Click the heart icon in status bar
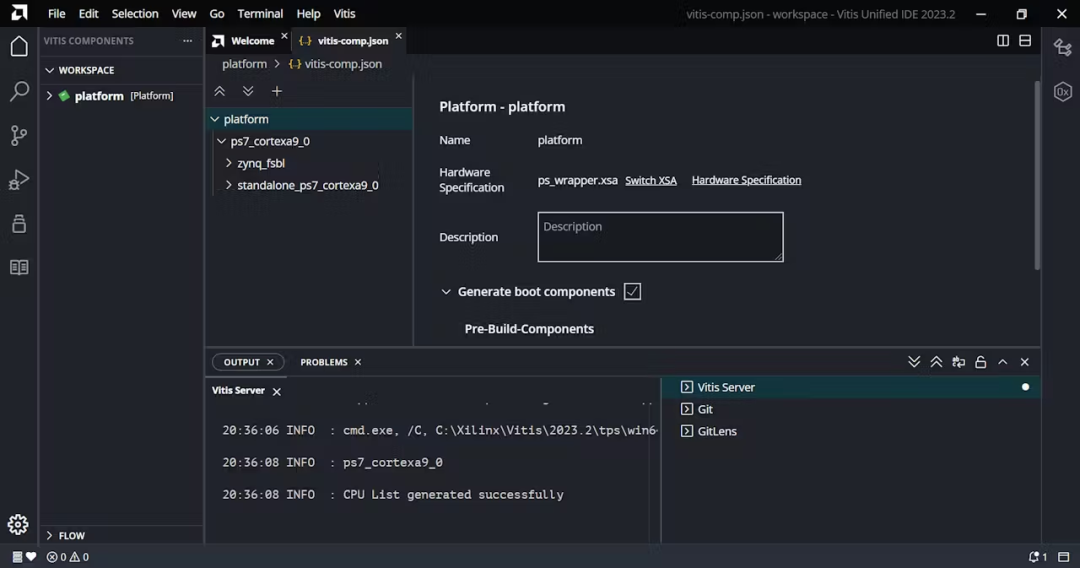Image resolution: width=1080 pixels, height=568 pixels. pos(31,556)
